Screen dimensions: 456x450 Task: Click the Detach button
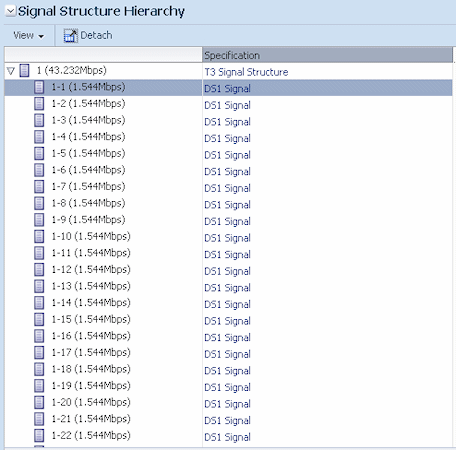(88, 35)
